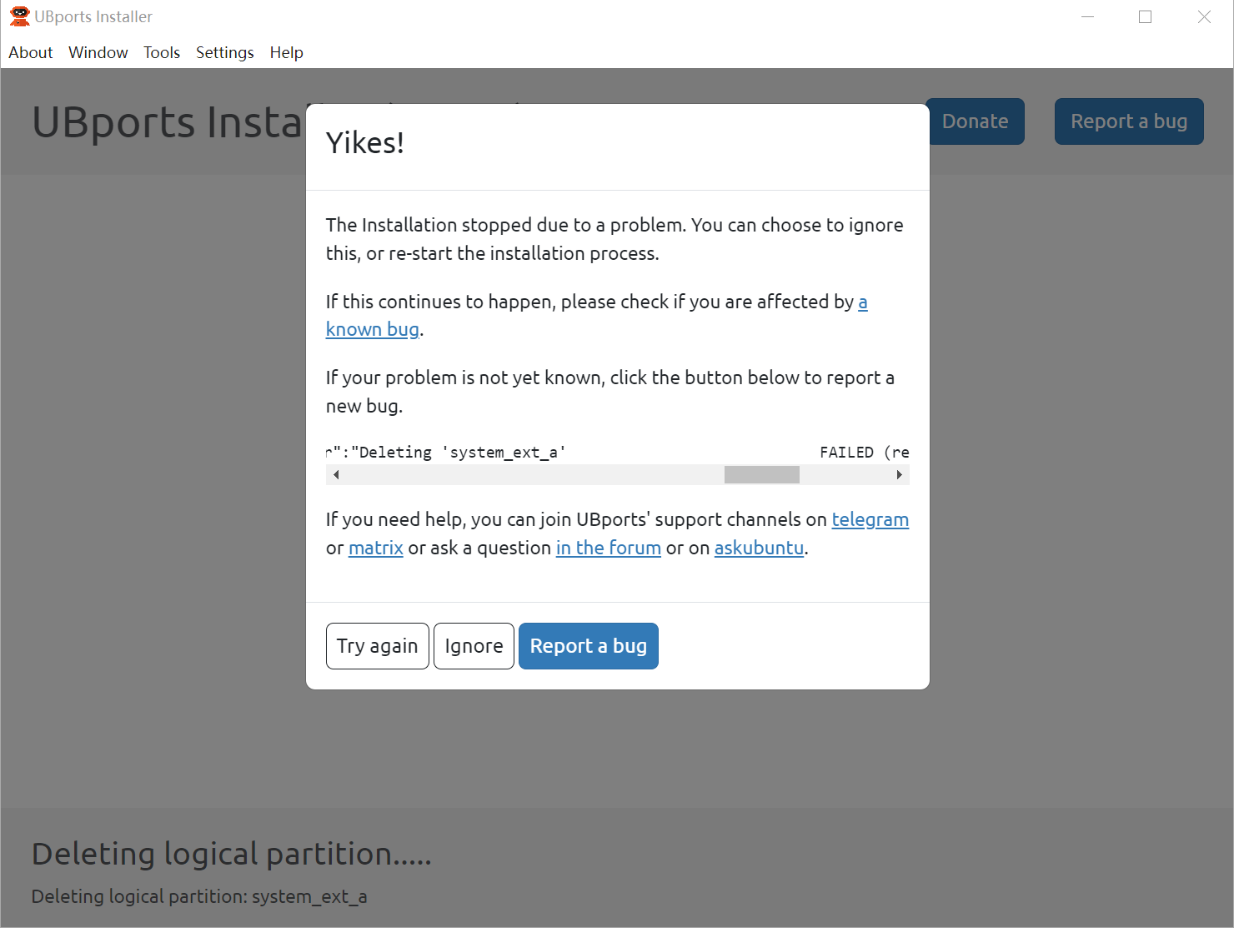The image size is (1252, 929).
Task: Open the matrix support link
Action: click(x=376, y=548)
